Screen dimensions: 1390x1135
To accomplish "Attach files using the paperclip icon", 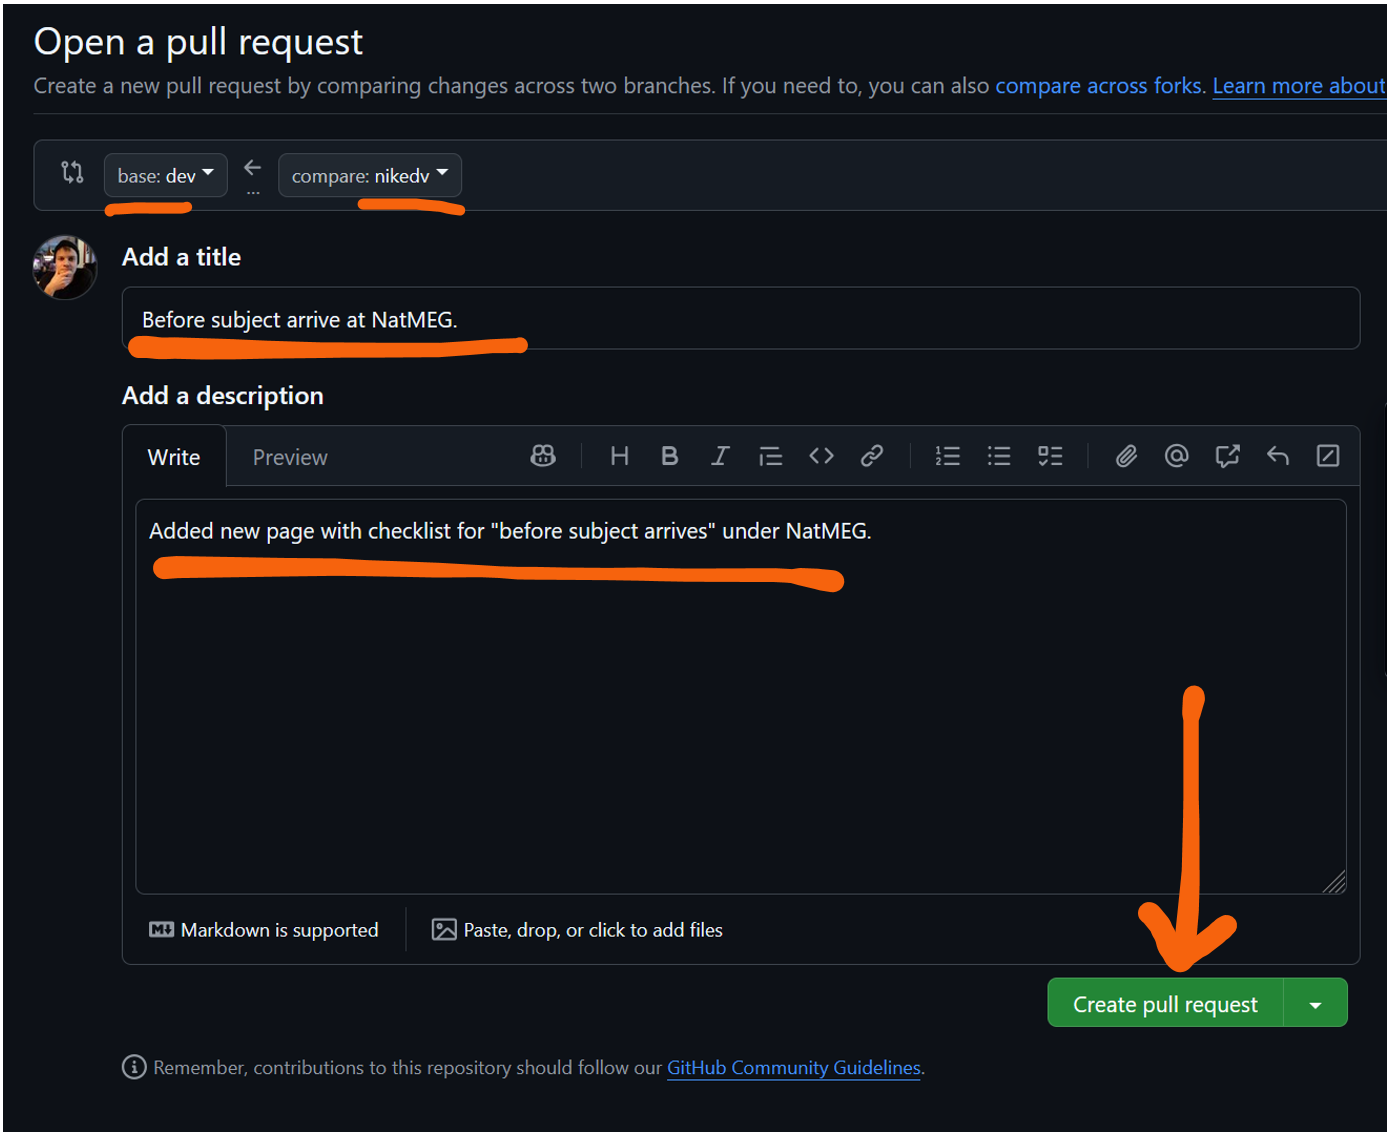I will tap(1126, 456).
